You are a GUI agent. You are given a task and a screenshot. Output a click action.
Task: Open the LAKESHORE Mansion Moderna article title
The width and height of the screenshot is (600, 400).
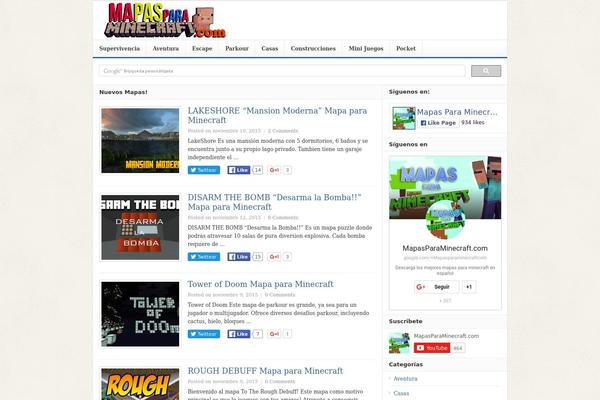pyautogui.click(x=277, y=115)
